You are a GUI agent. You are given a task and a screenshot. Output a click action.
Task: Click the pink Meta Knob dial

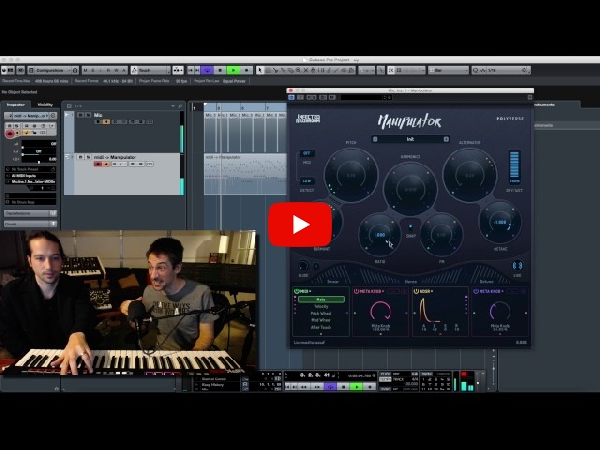(x=380, y=311)
